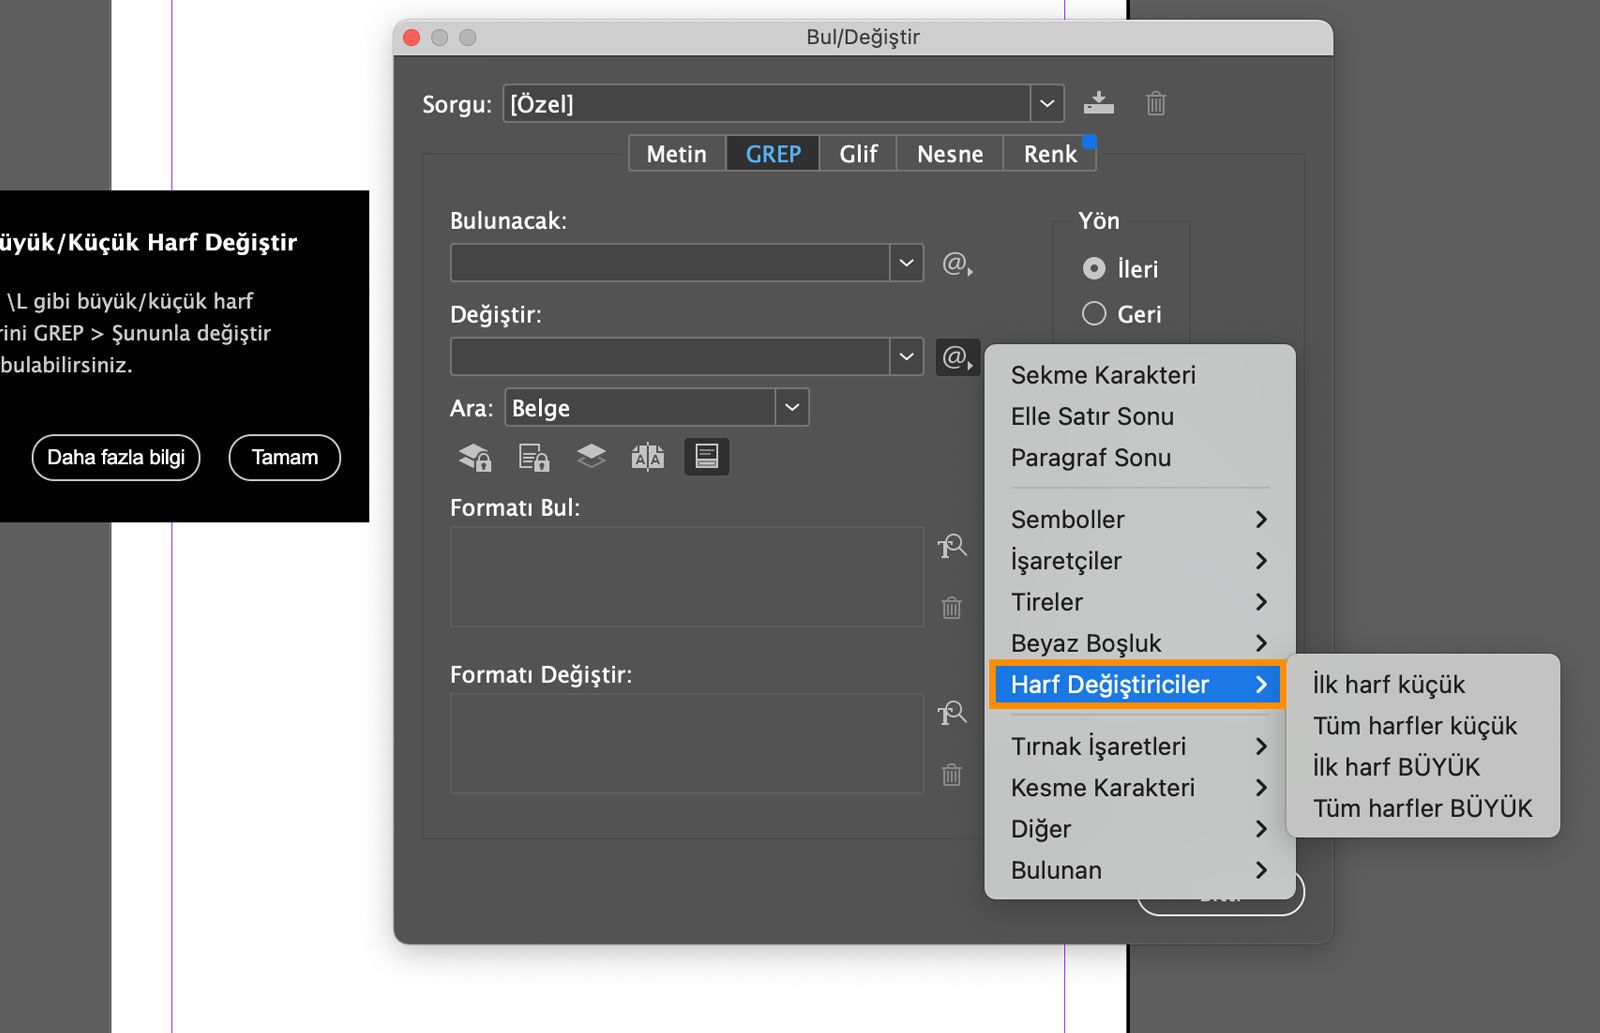The height and width of the screenshot is (1033, 1600).
Task: Click the Daha fazla bilgi button
Action: coord(116,457)
